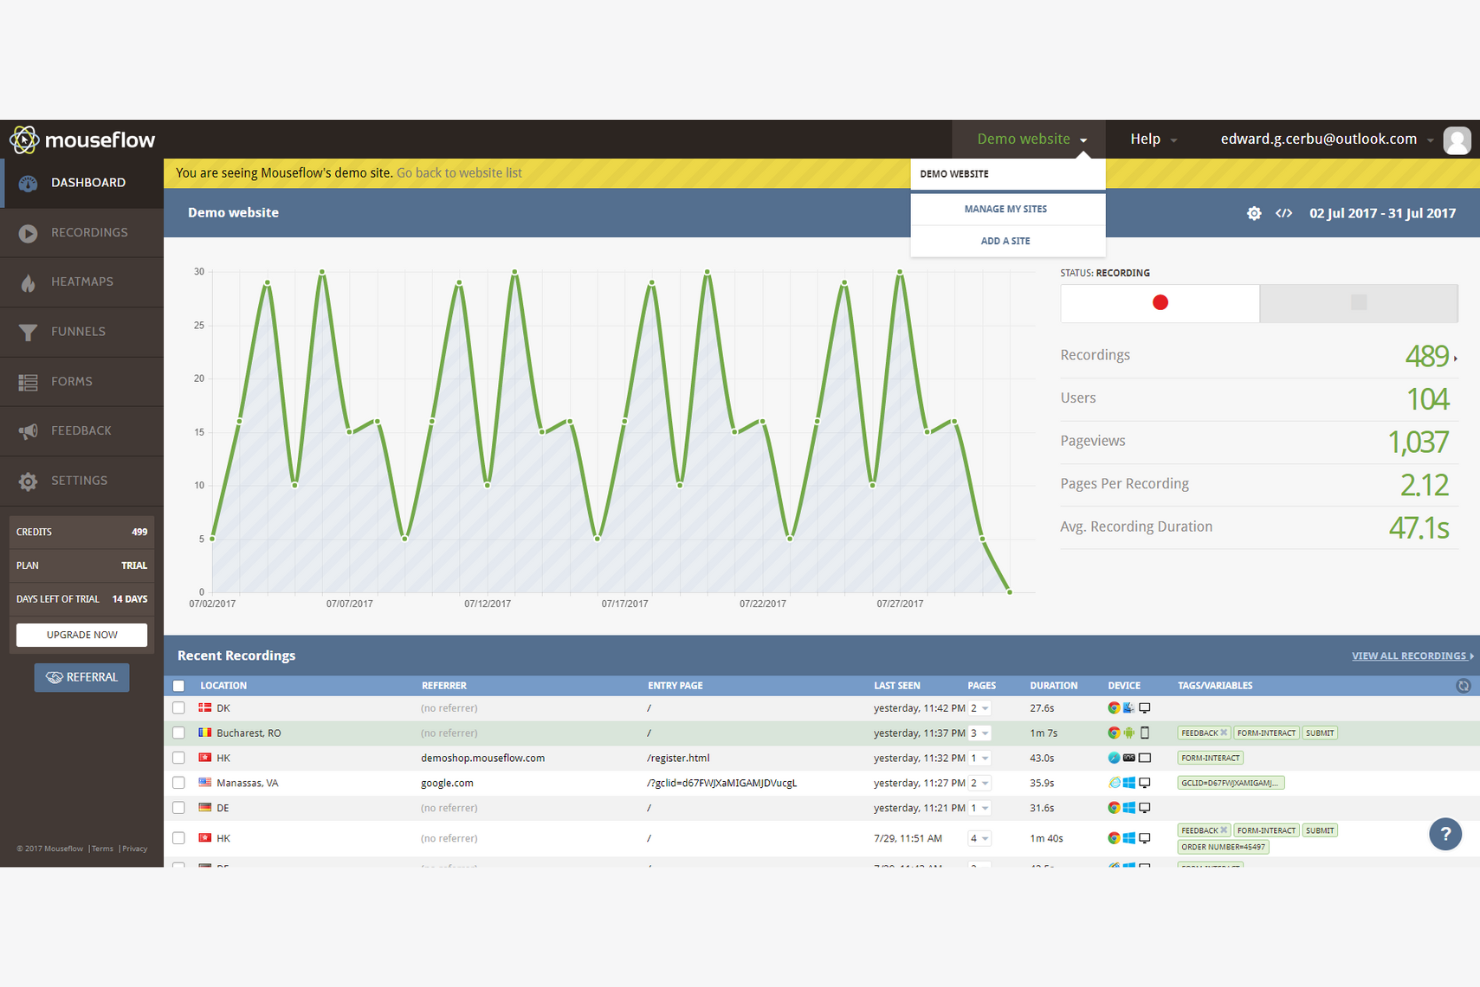Click the user avatar icon
Viewport: 1480px width, 987px height.
pyautogui.click(x=1457, y=140)
